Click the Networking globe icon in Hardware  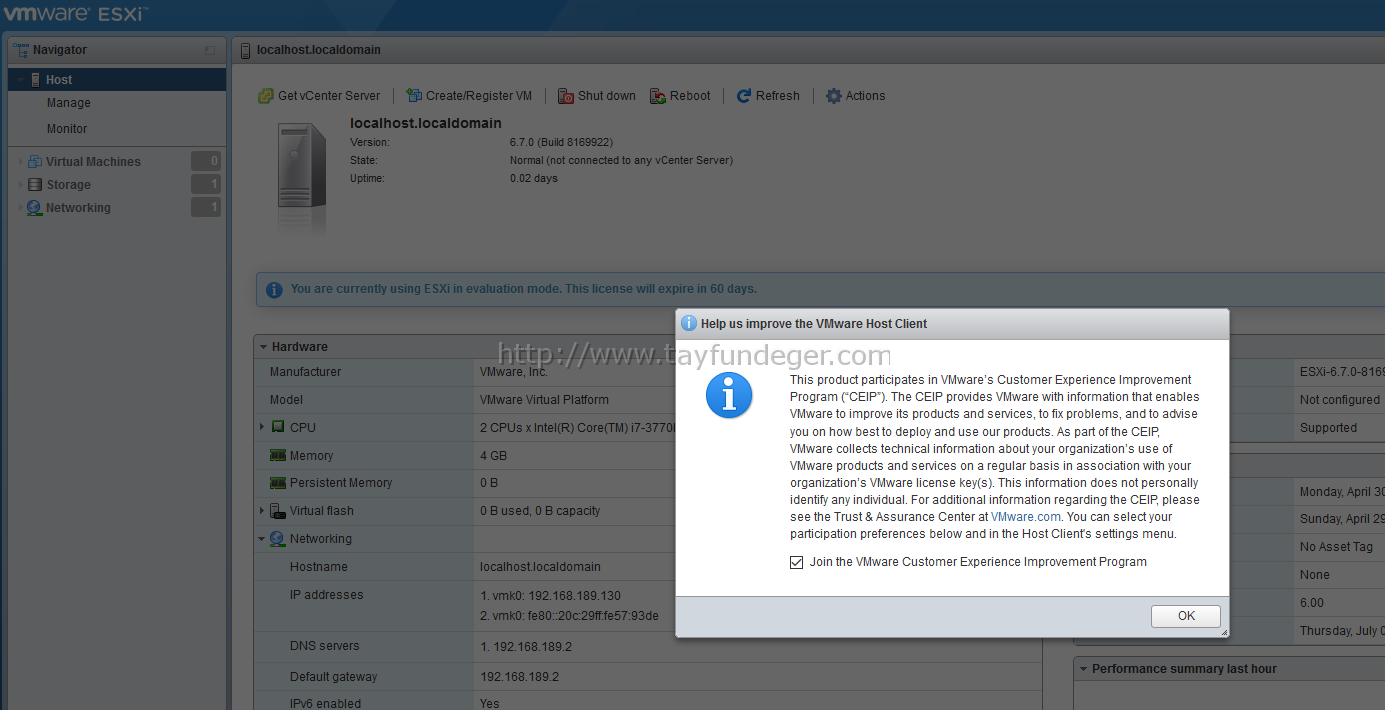(x=278, y=539)
